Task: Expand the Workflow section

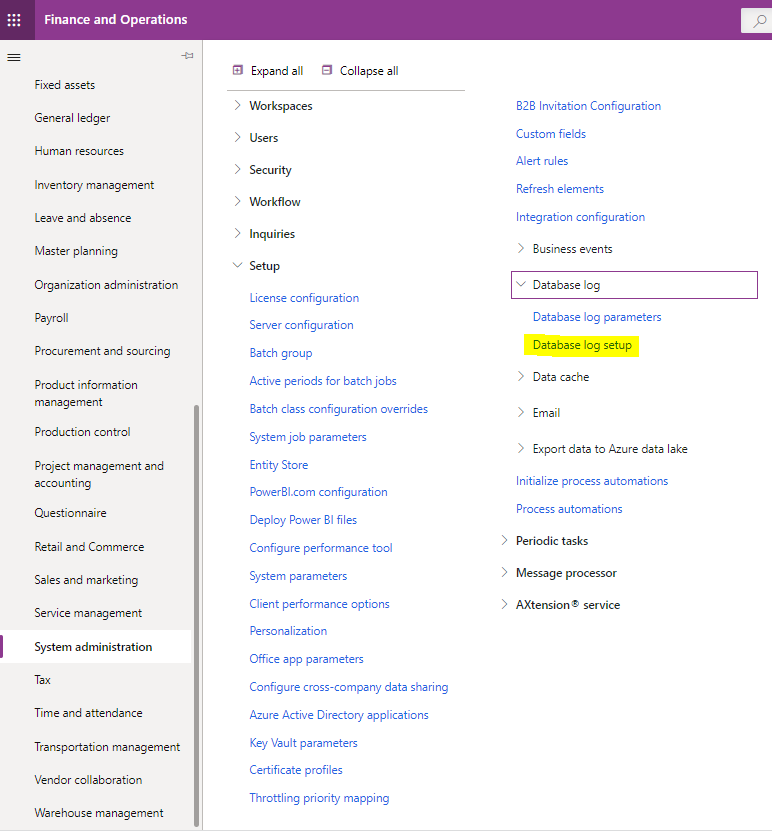Action: pyautogui.click(x=237, y=201)
